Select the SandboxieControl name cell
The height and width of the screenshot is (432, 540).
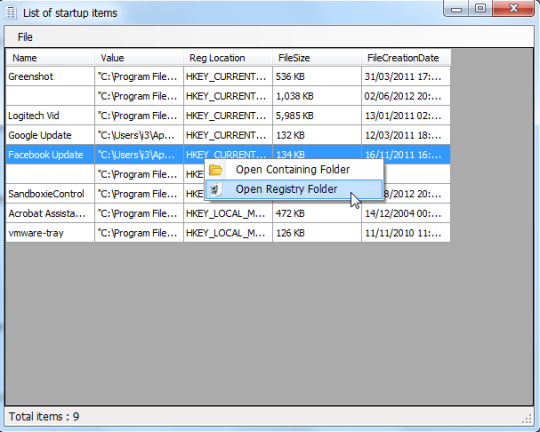click(50, 194)
